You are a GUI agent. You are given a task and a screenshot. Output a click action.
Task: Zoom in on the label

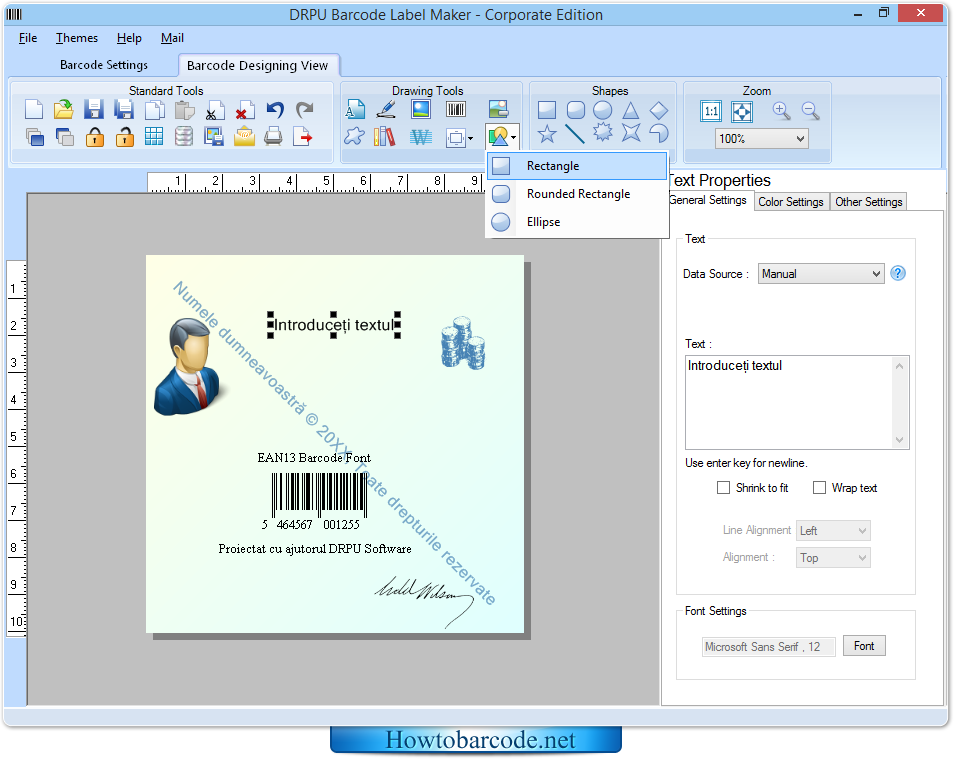(781, 110)
